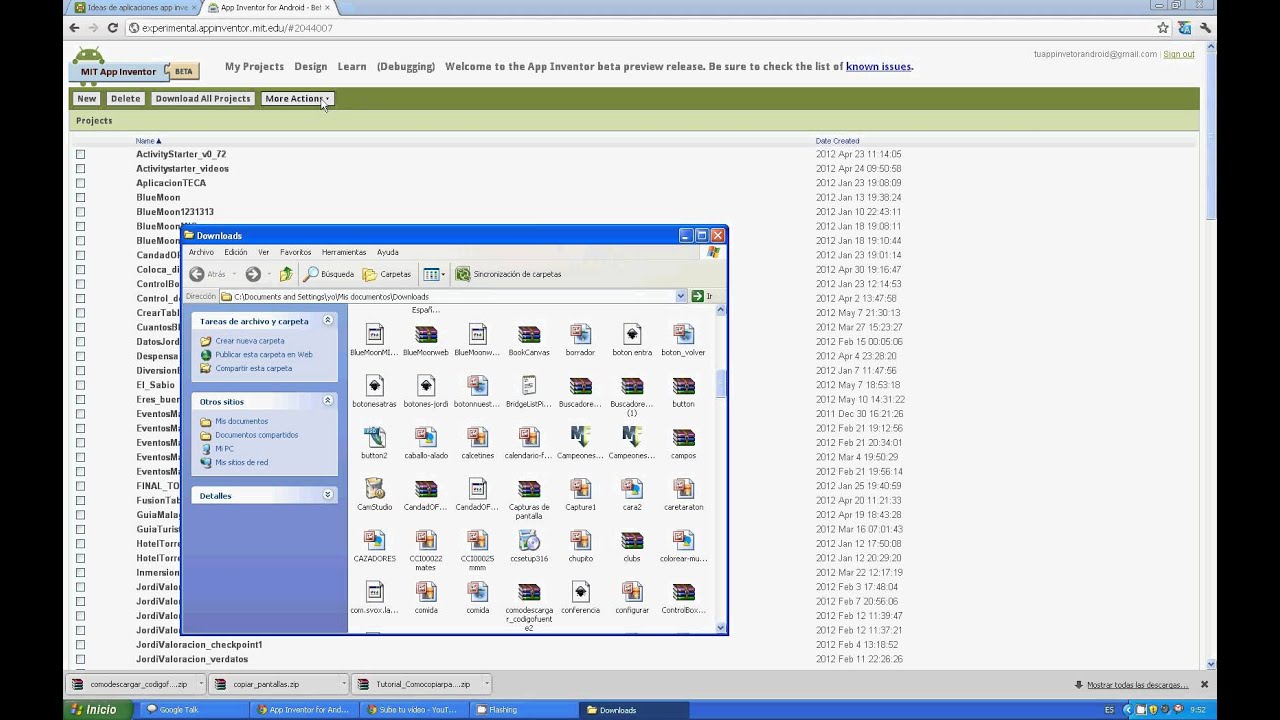1280x720 pixels.
Task: Collapse the Otros sitios panel
Action: (x=327, y=401)
